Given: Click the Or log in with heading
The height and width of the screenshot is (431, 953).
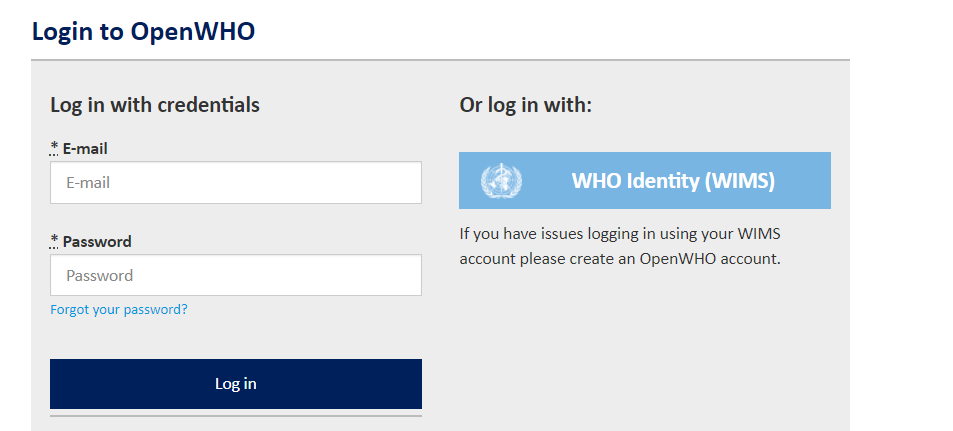Looking at the screenshot, I should click(526, 105).
